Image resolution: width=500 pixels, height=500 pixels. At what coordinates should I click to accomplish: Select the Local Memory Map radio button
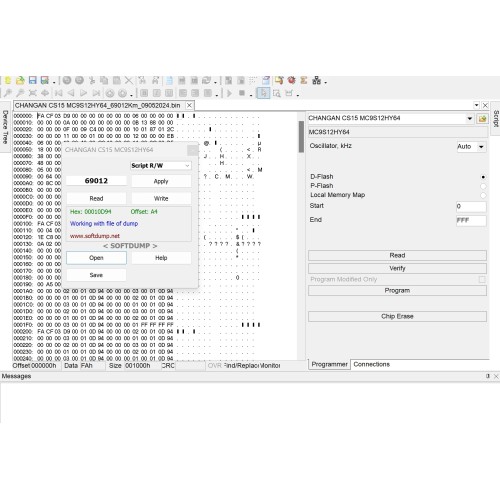pyautogui.click(x=483, y=195)
